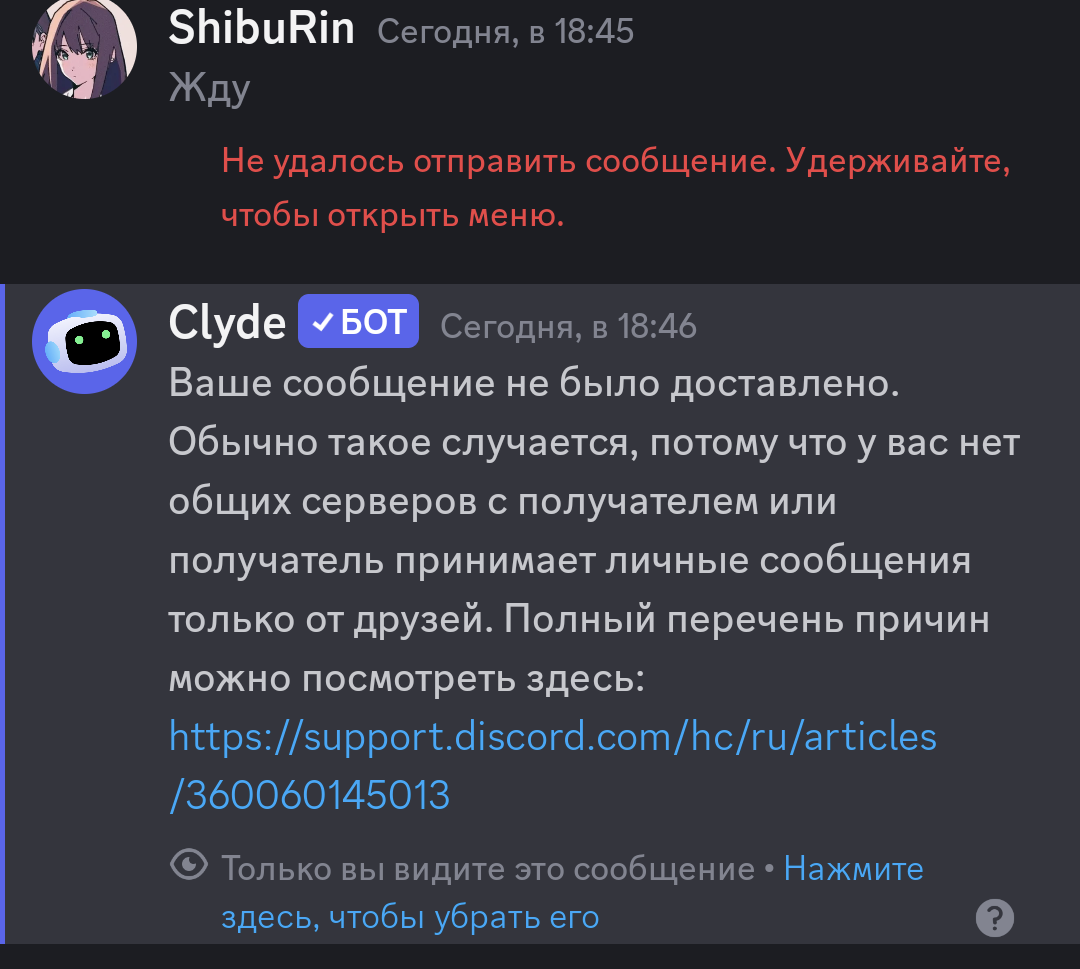The image size is (1080, 969).
Task: Tap the eye icon beside visibility notice
Action: coord(189,865)
